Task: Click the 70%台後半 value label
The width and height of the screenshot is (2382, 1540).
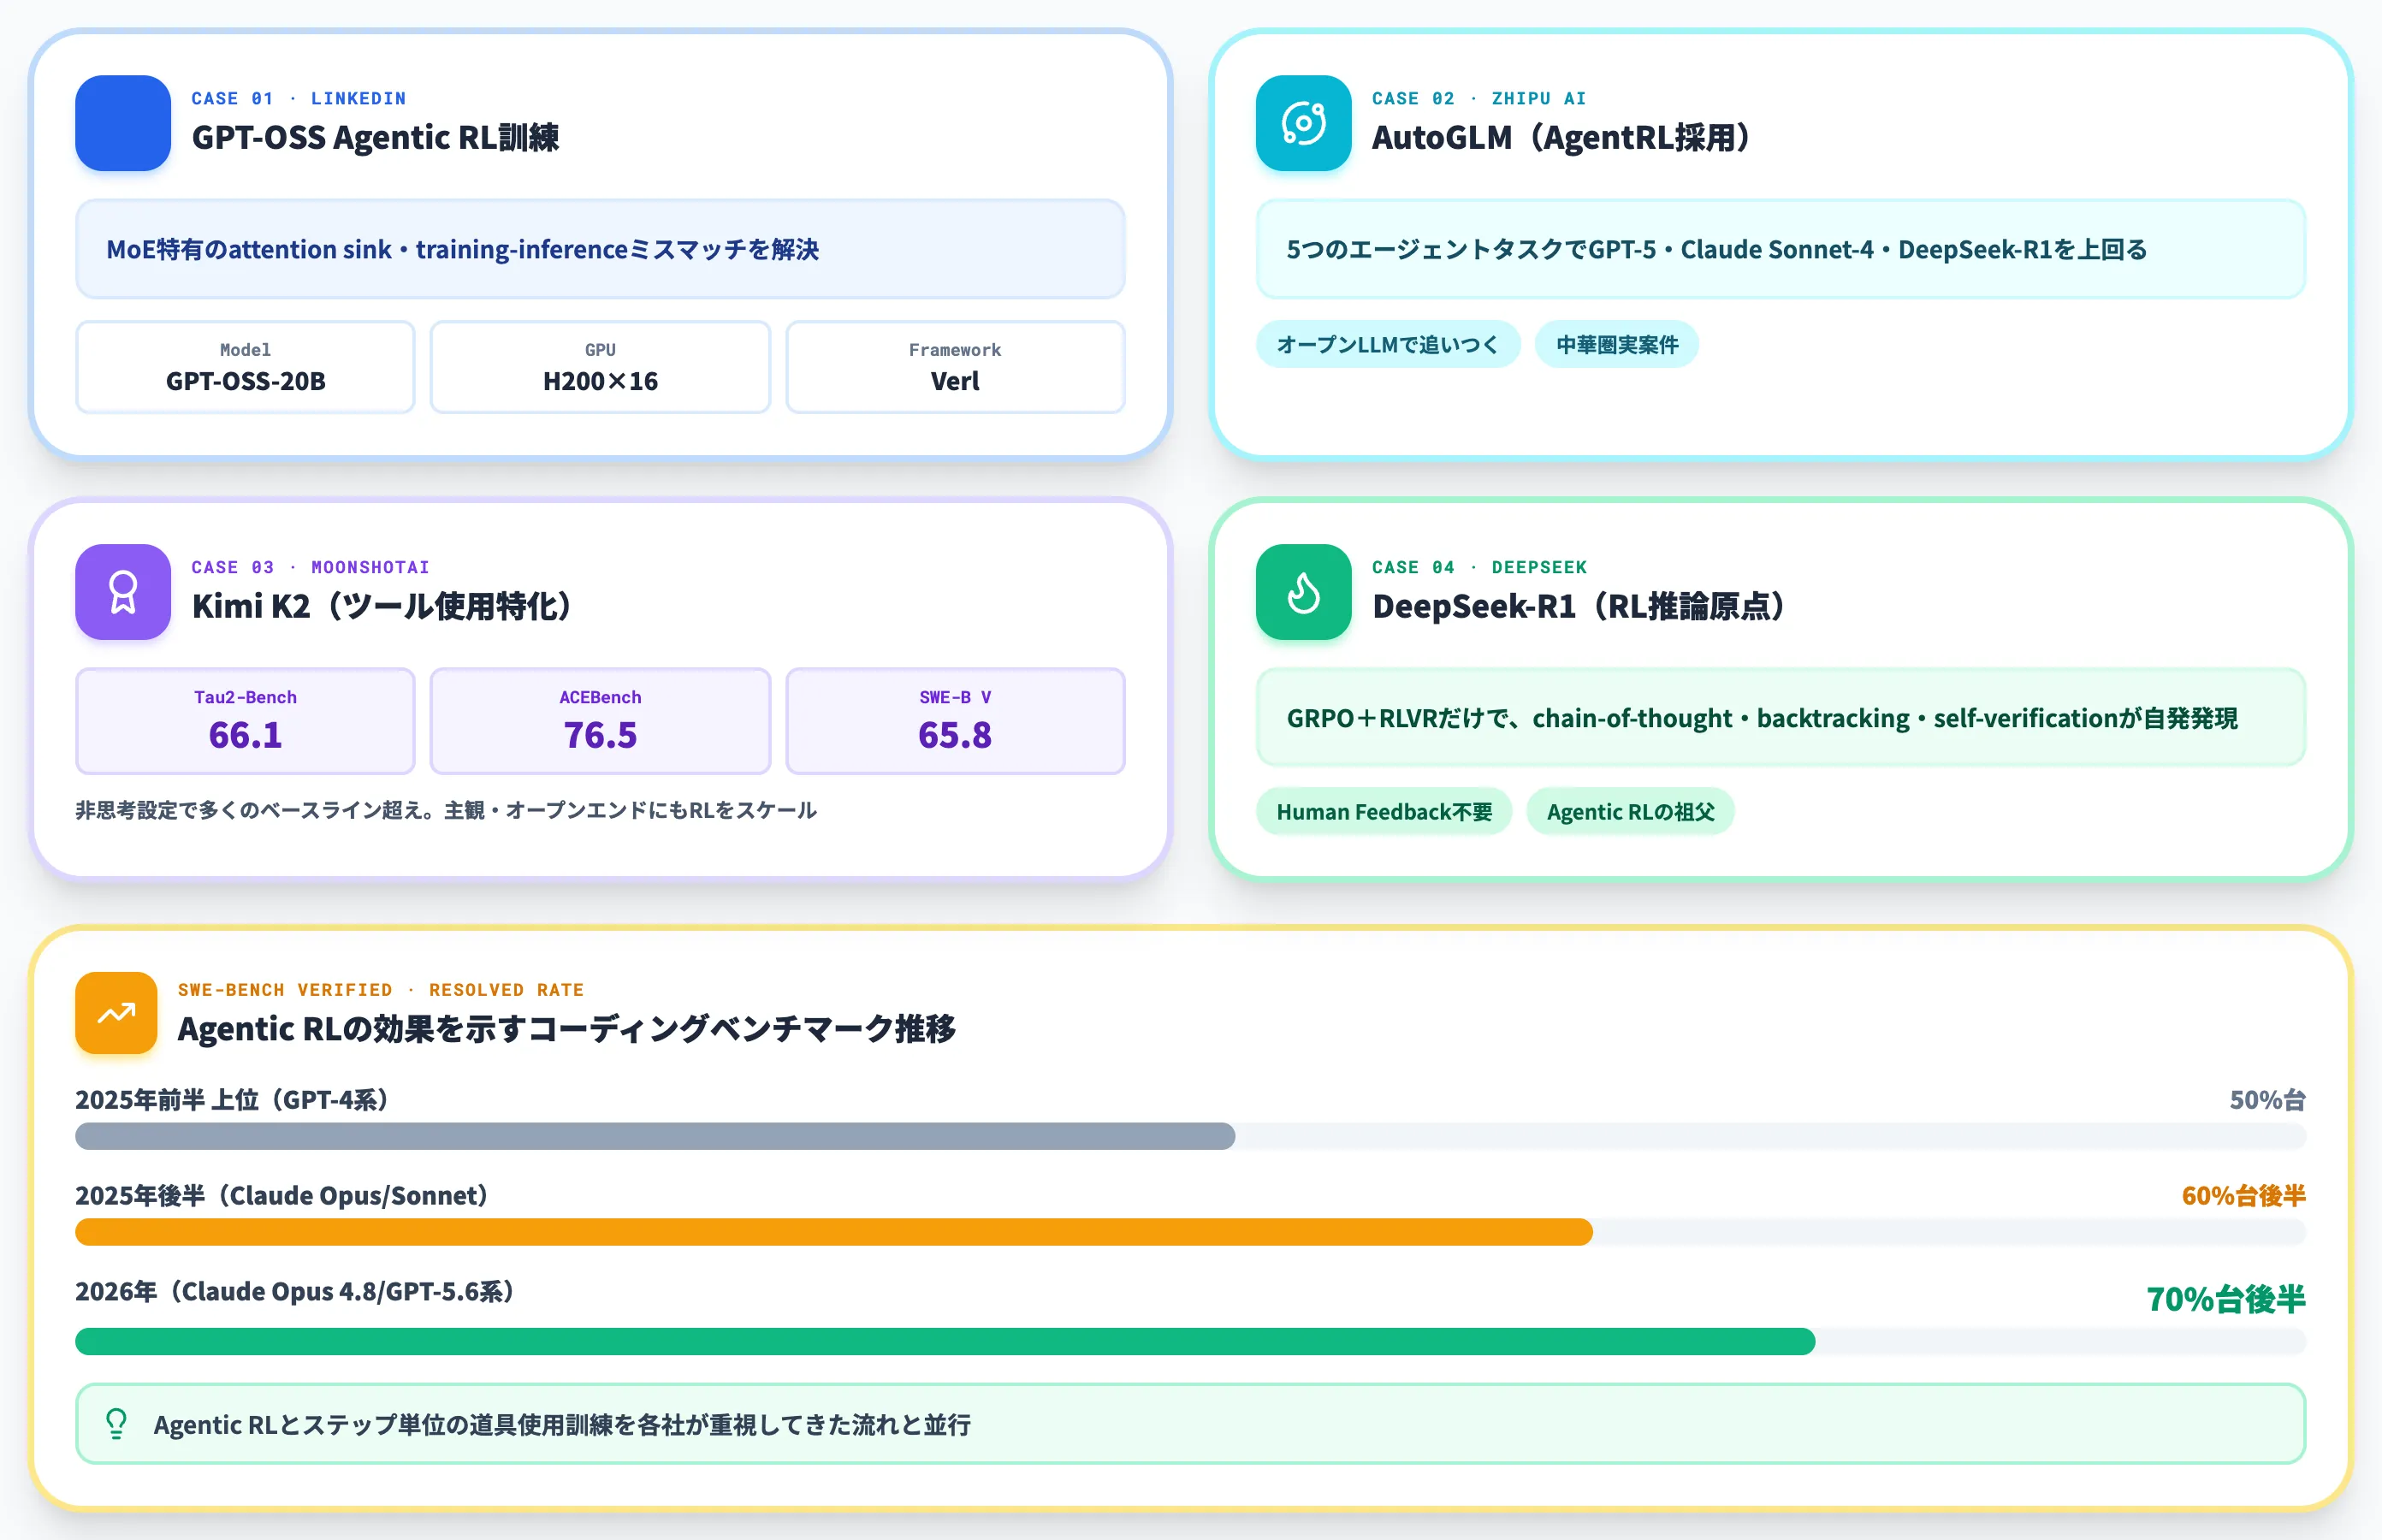Action: 2226,1299
